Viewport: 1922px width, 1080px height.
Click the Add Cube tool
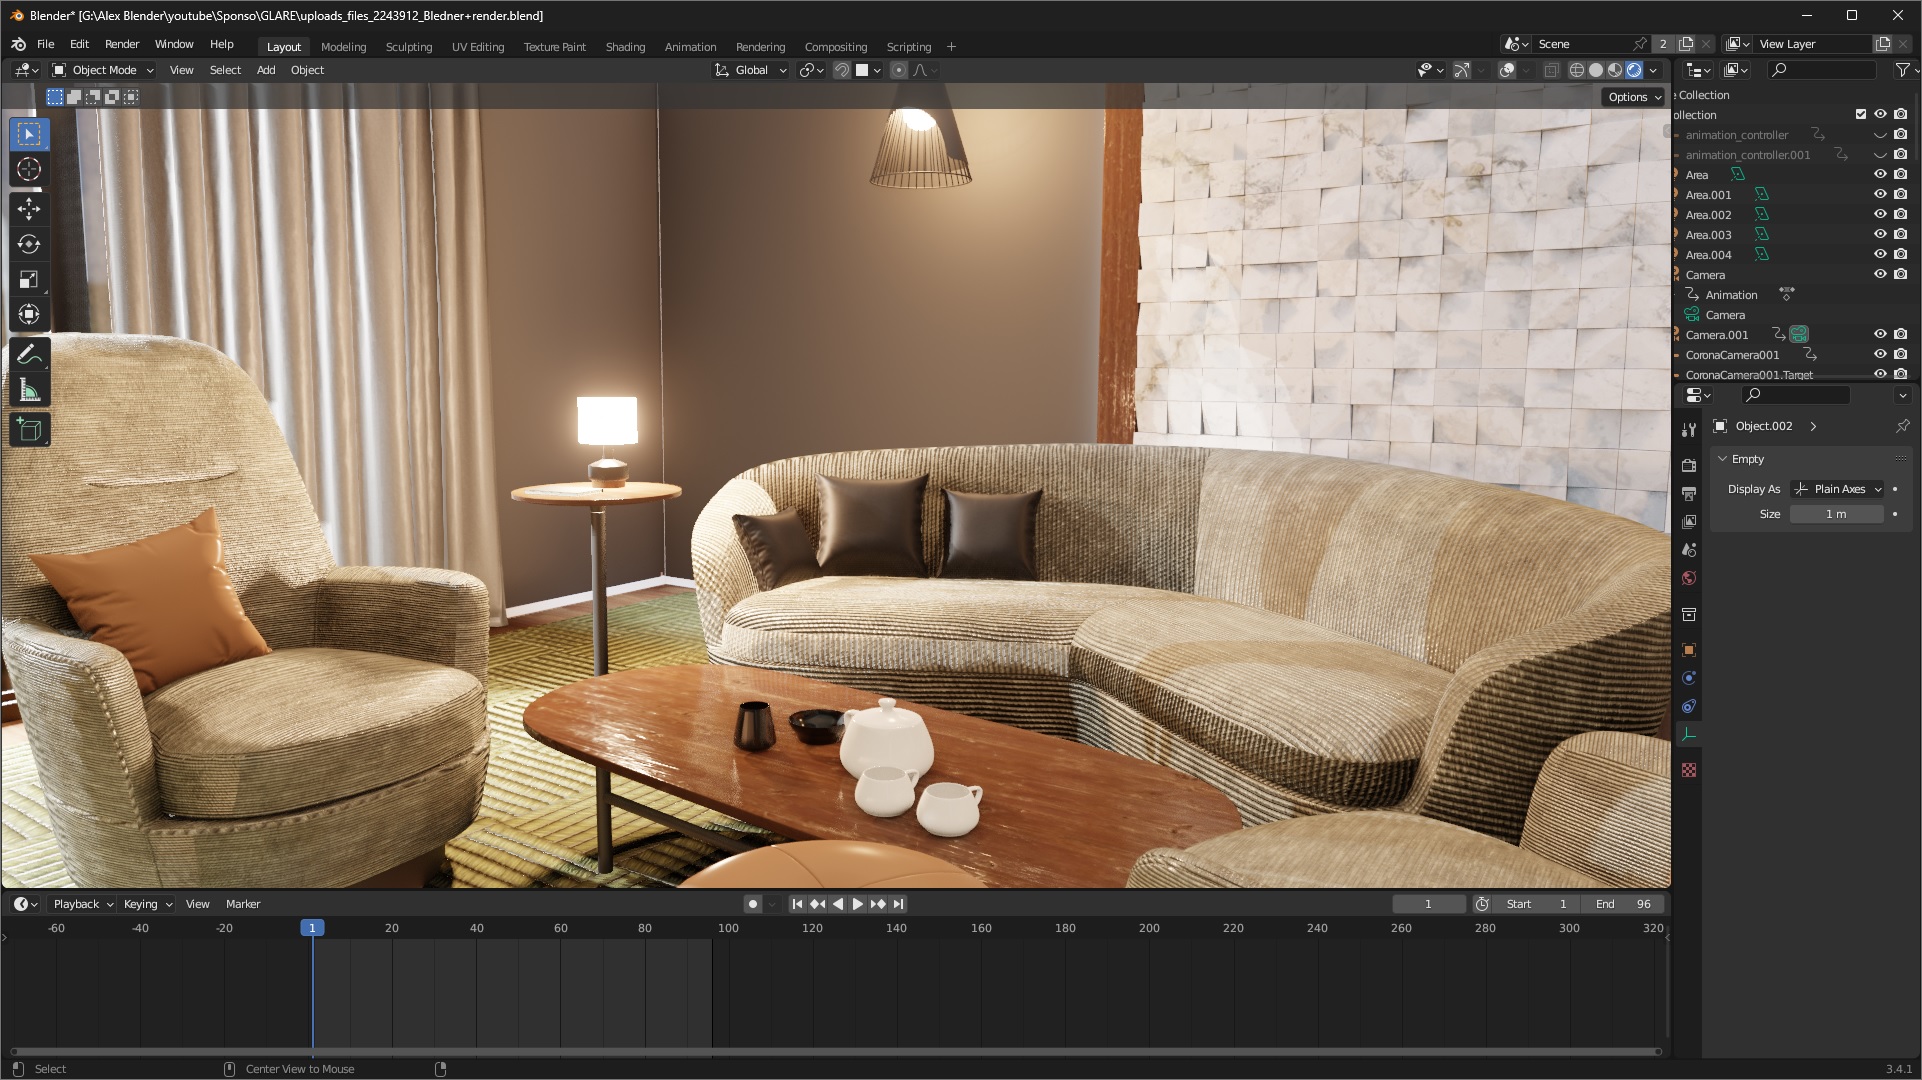pyautogui.click(x=29, y=430)
